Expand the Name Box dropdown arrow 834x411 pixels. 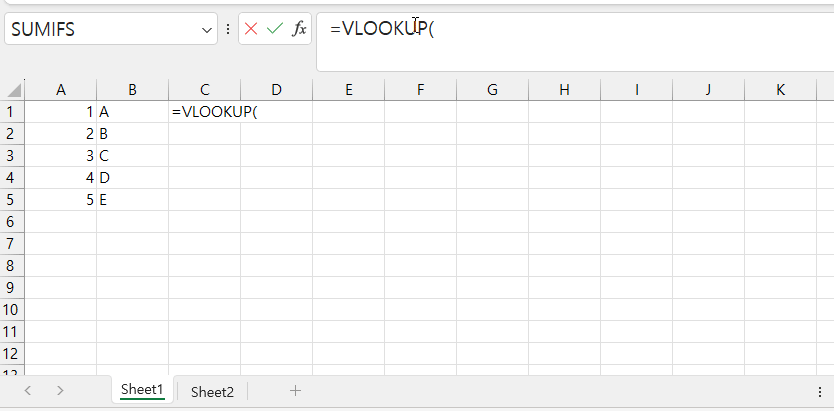208,30
